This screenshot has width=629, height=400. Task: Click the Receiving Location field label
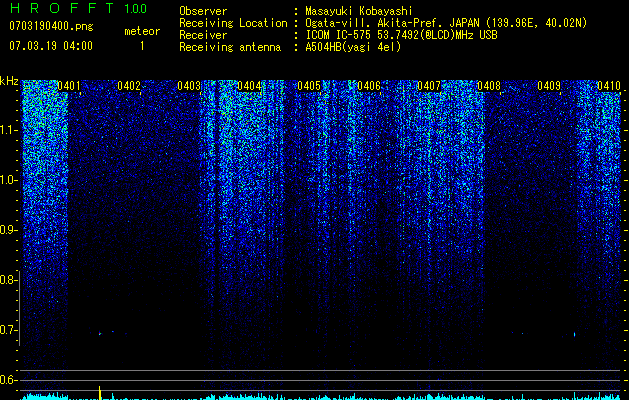(233, 23)
